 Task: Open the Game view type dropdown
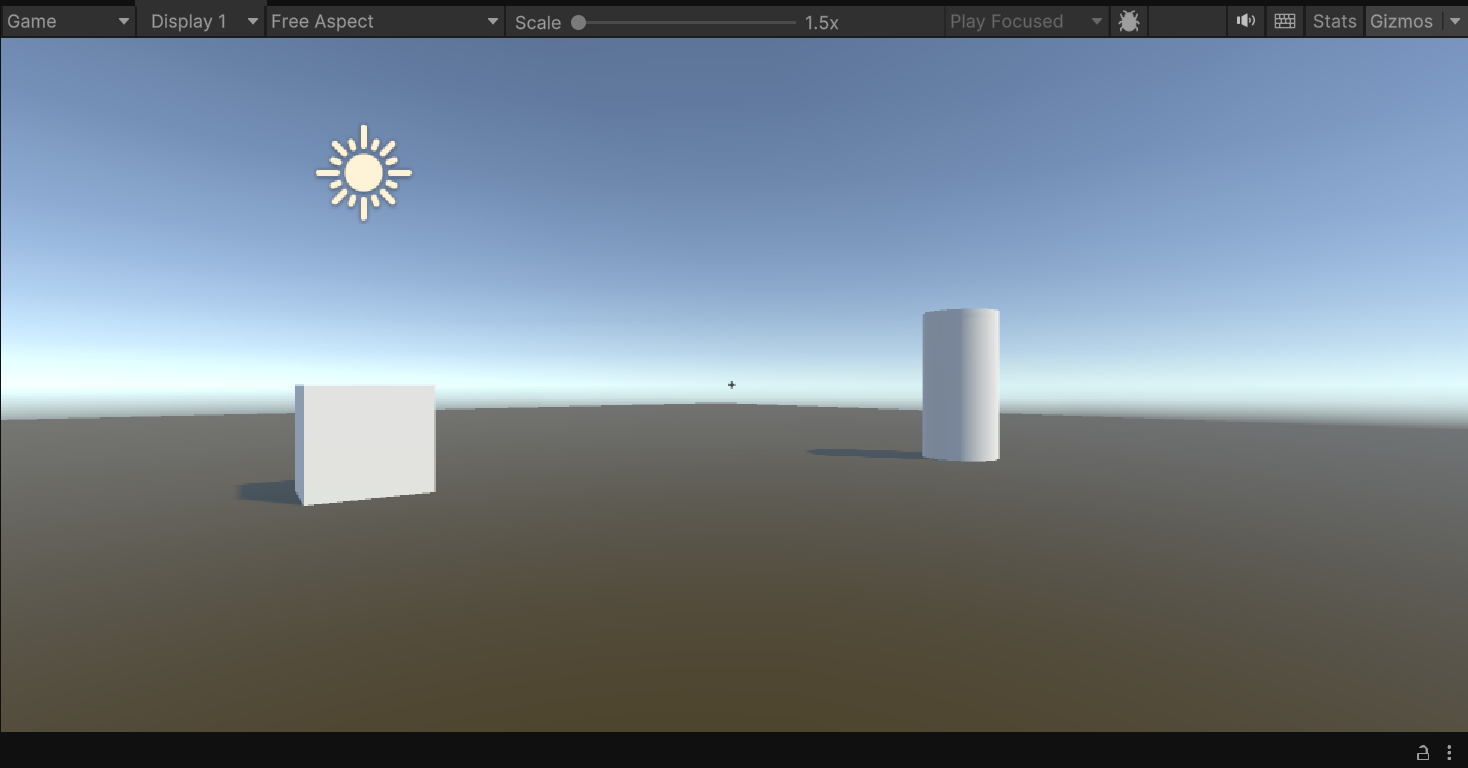68,21
